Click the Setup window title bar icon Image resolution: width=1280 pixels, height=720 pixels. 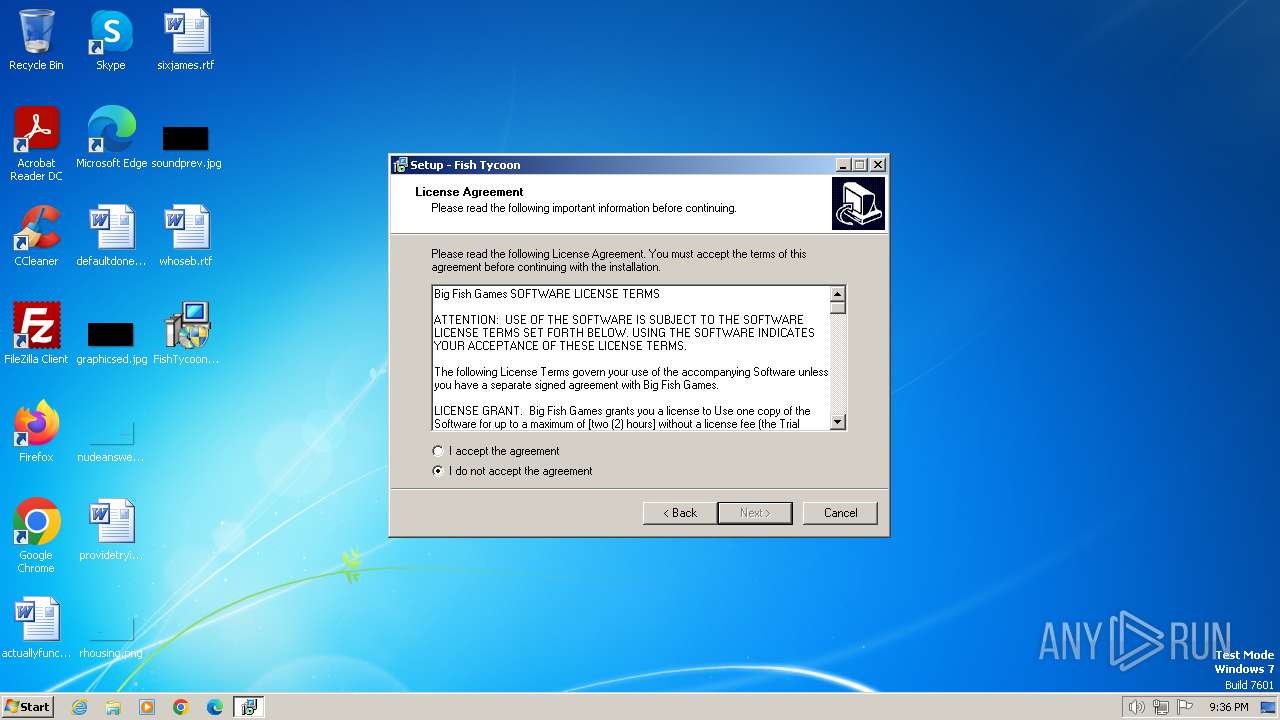pos(400,165)
